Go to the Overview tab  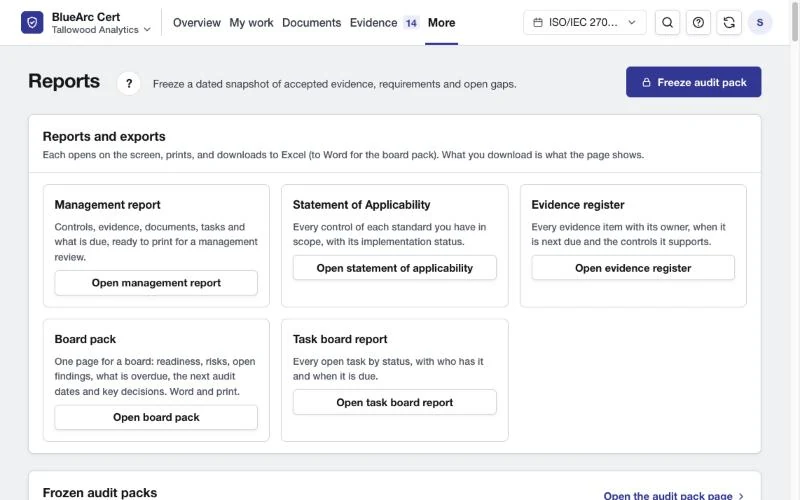point(196,22)
